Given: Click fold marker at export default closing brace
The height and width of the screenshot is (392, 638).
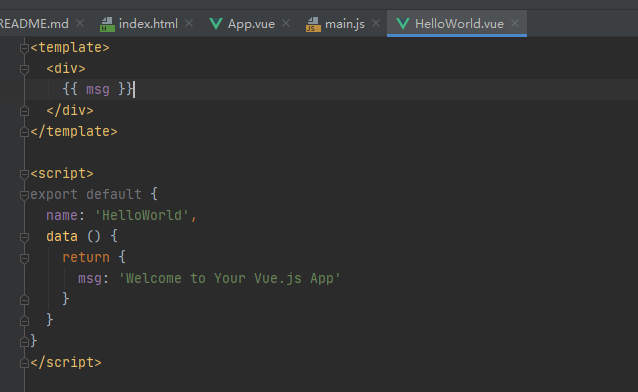Looking at the screenshot, I should pos(24,342).
